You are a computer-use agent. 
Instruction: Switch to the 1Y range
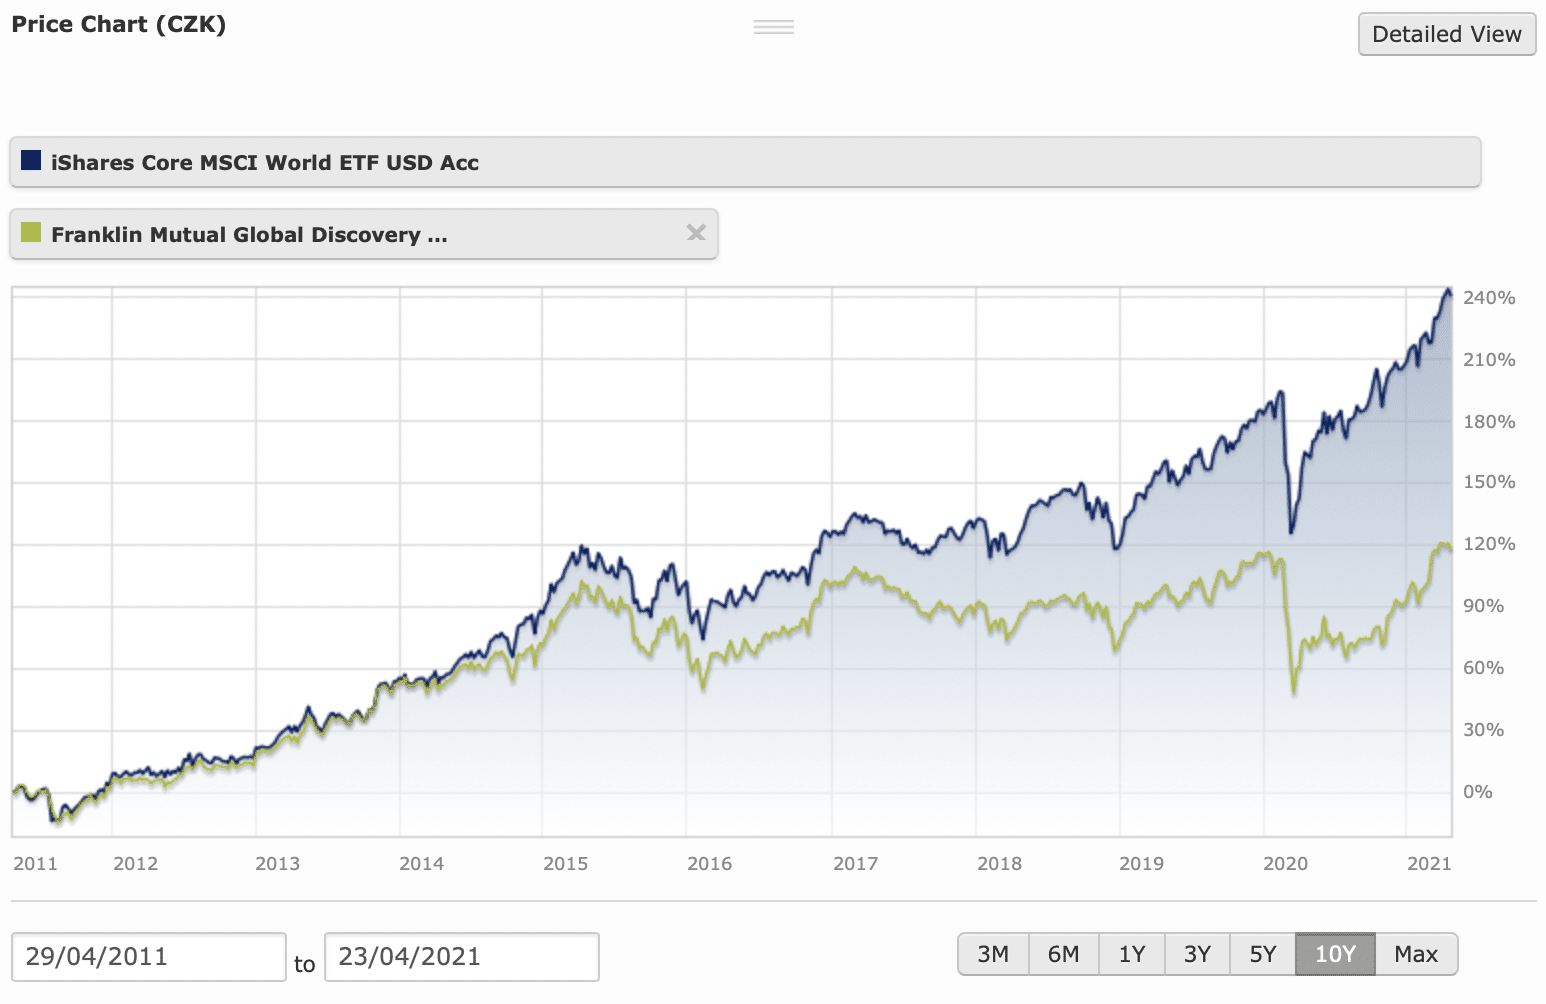pyautogui.click(x=1131, y=954)
